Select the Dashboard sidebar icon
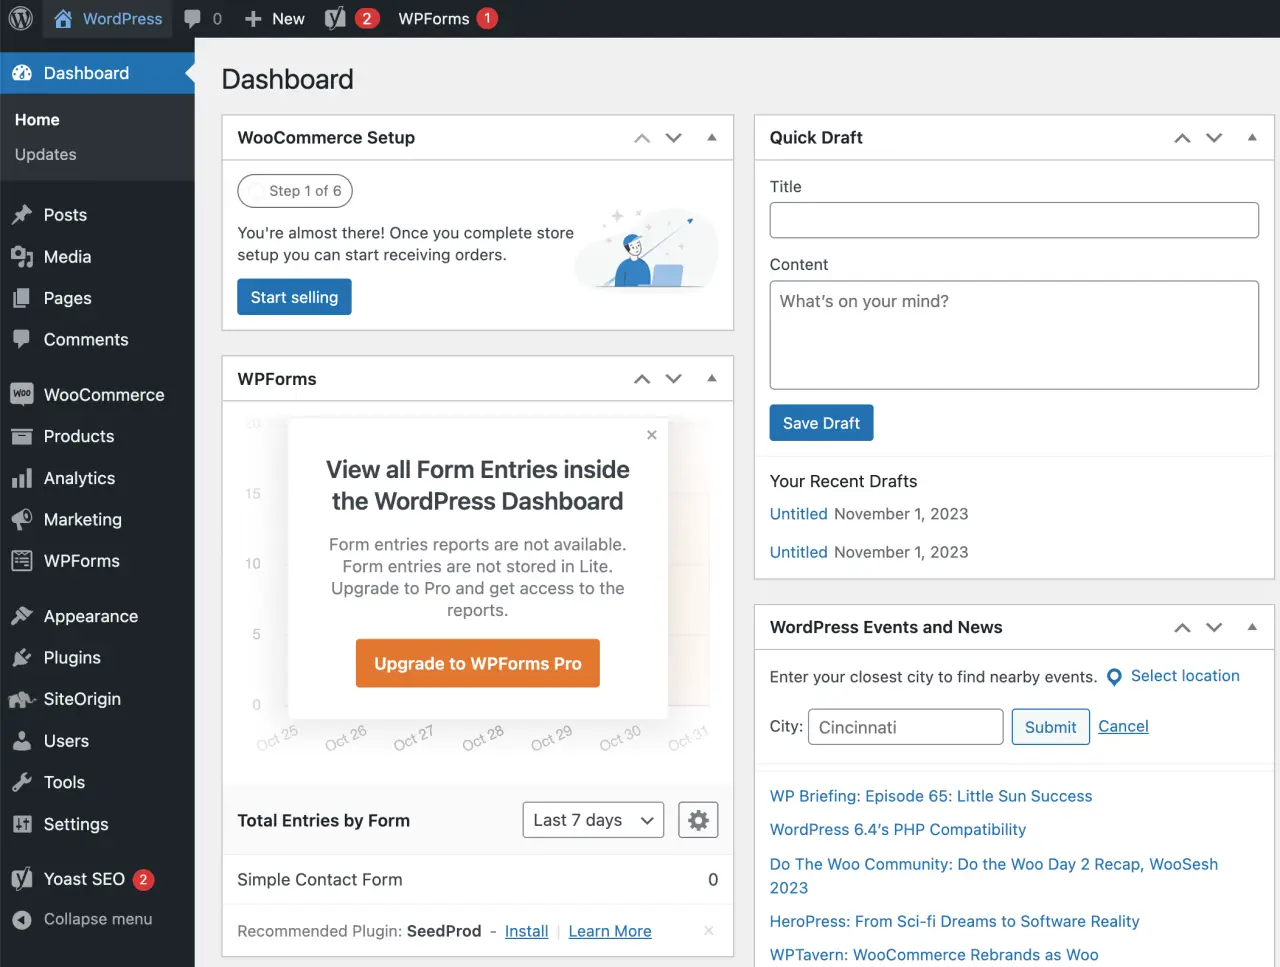This screenshot has height=967, width=1280. pos(22,73)
